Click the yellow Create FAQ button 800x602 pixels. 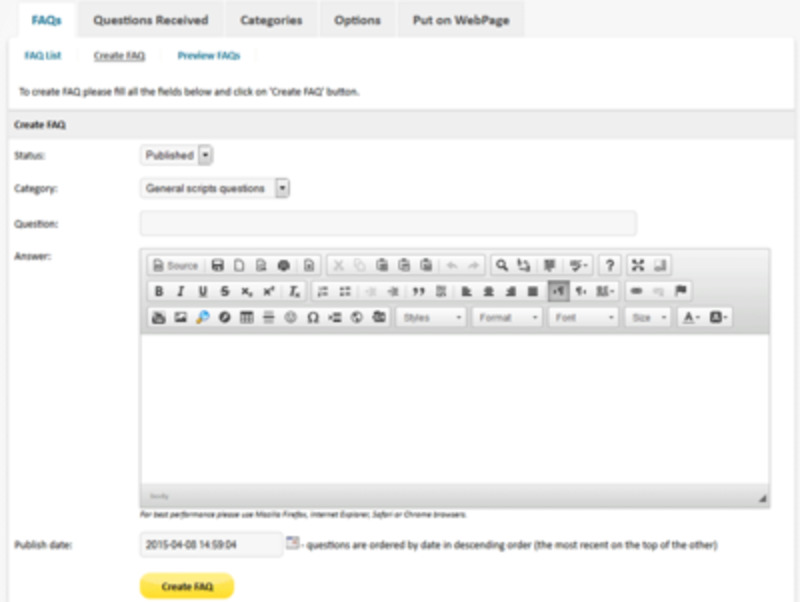click(x=187, y=586)
